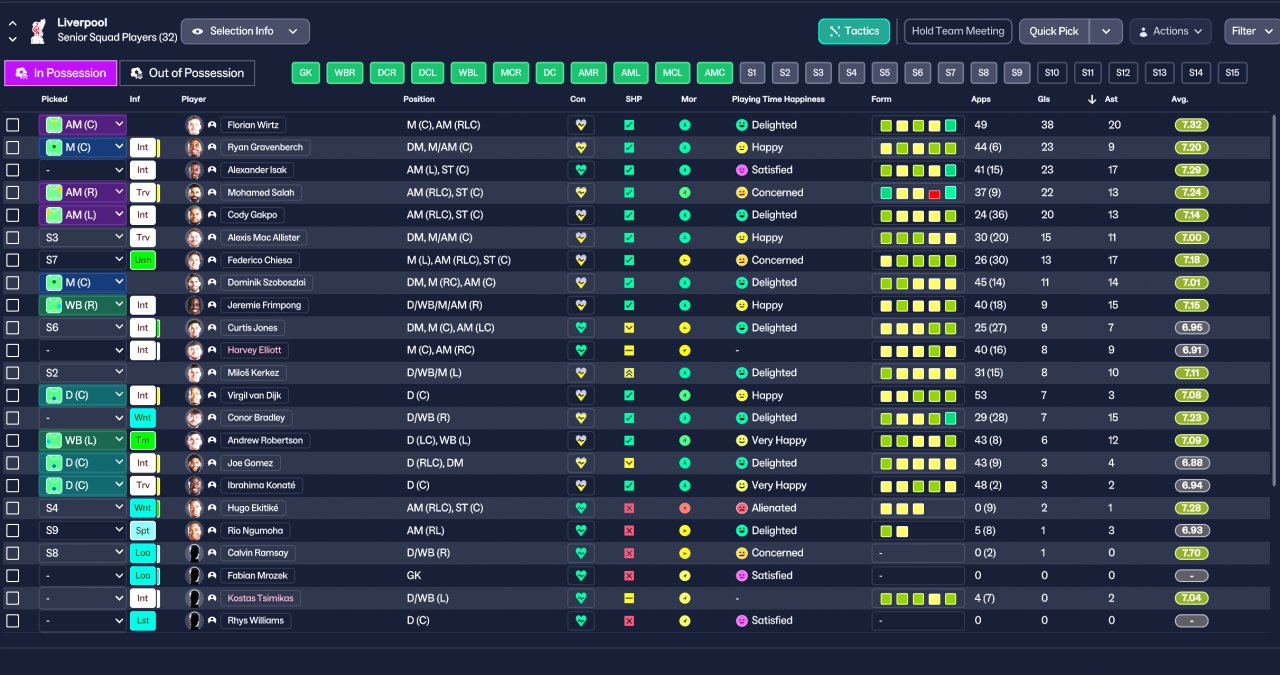Image resolution: width=1280 pixels, height=675 pixels.
Task: Click the Liverpool club crest icon
Action: point(38,30)
